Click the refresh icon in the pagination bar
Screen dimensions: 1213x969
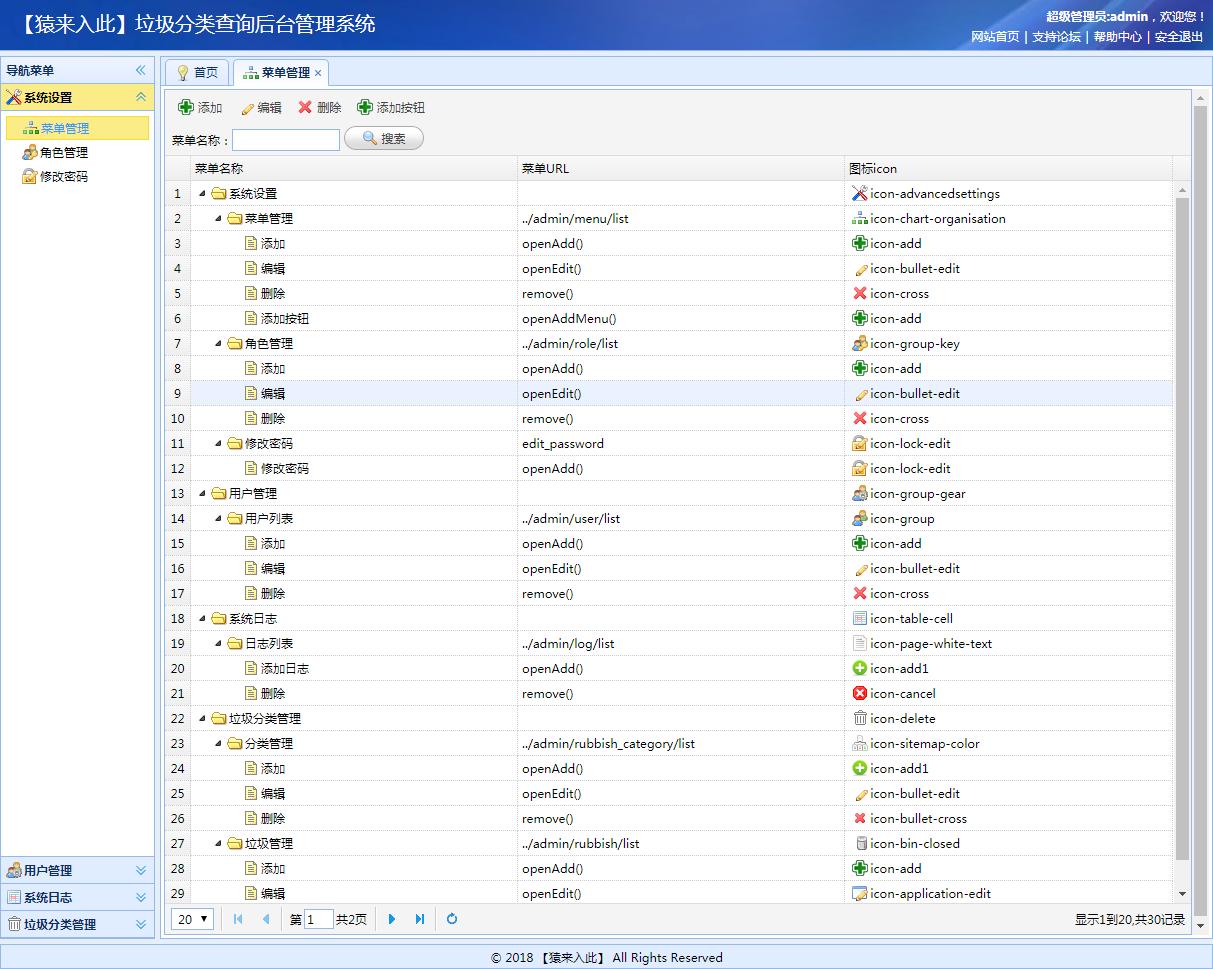click(451, 919)
